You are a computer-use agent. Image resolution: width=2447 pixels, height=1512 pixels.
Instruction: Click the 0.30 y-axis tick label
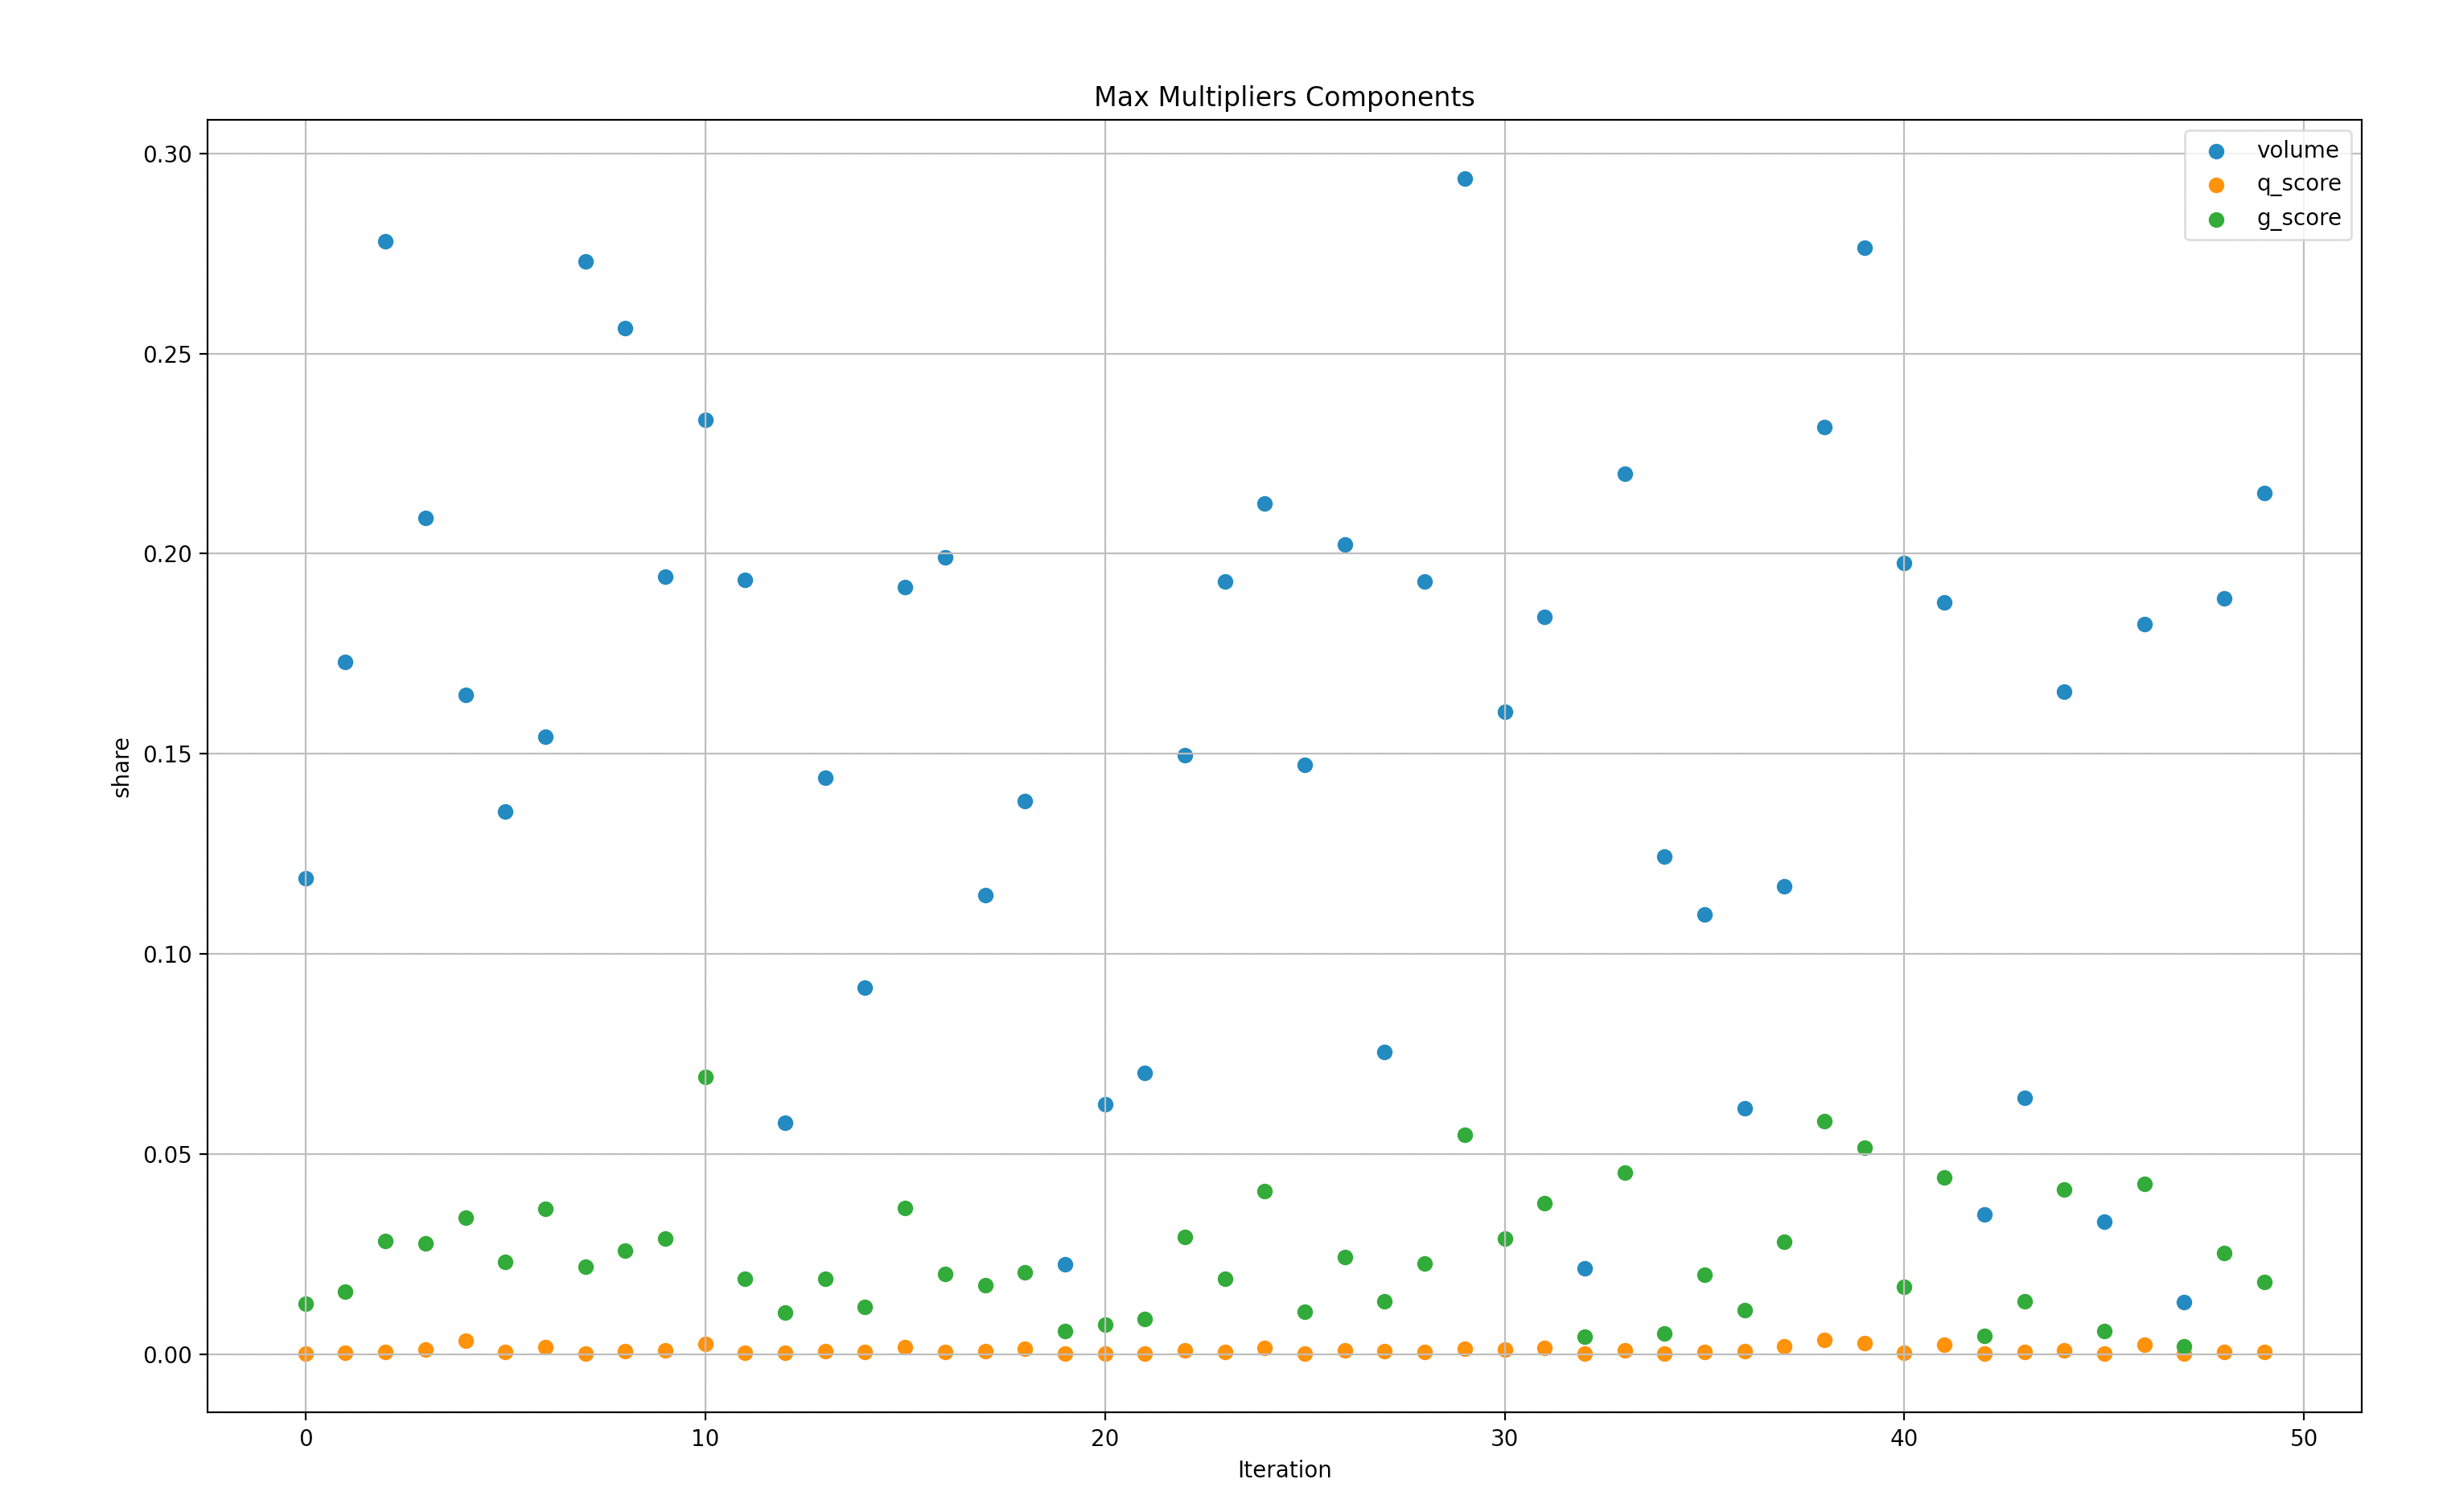coord(167,154)
